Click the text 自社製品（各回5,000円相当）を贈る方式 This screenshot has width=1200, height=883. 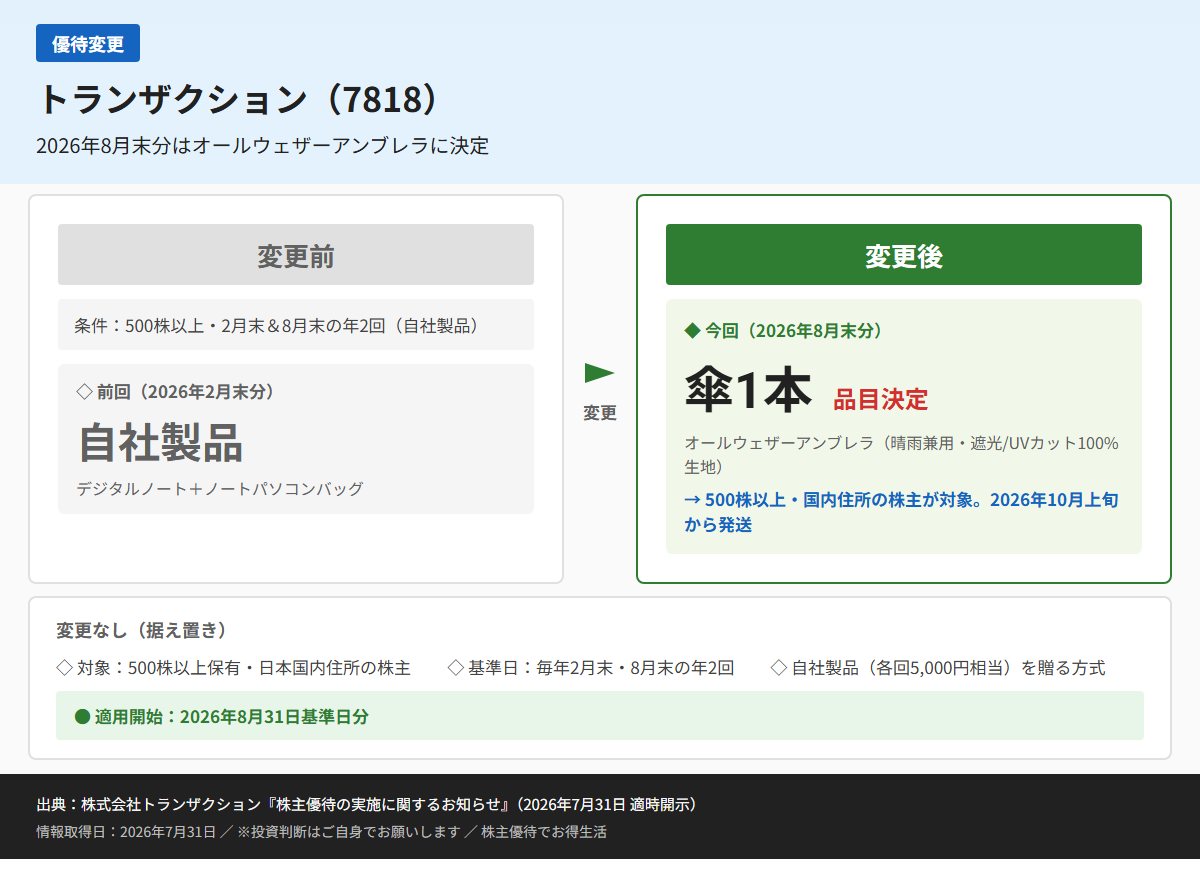pyautogui.click(x=948, y=668)
